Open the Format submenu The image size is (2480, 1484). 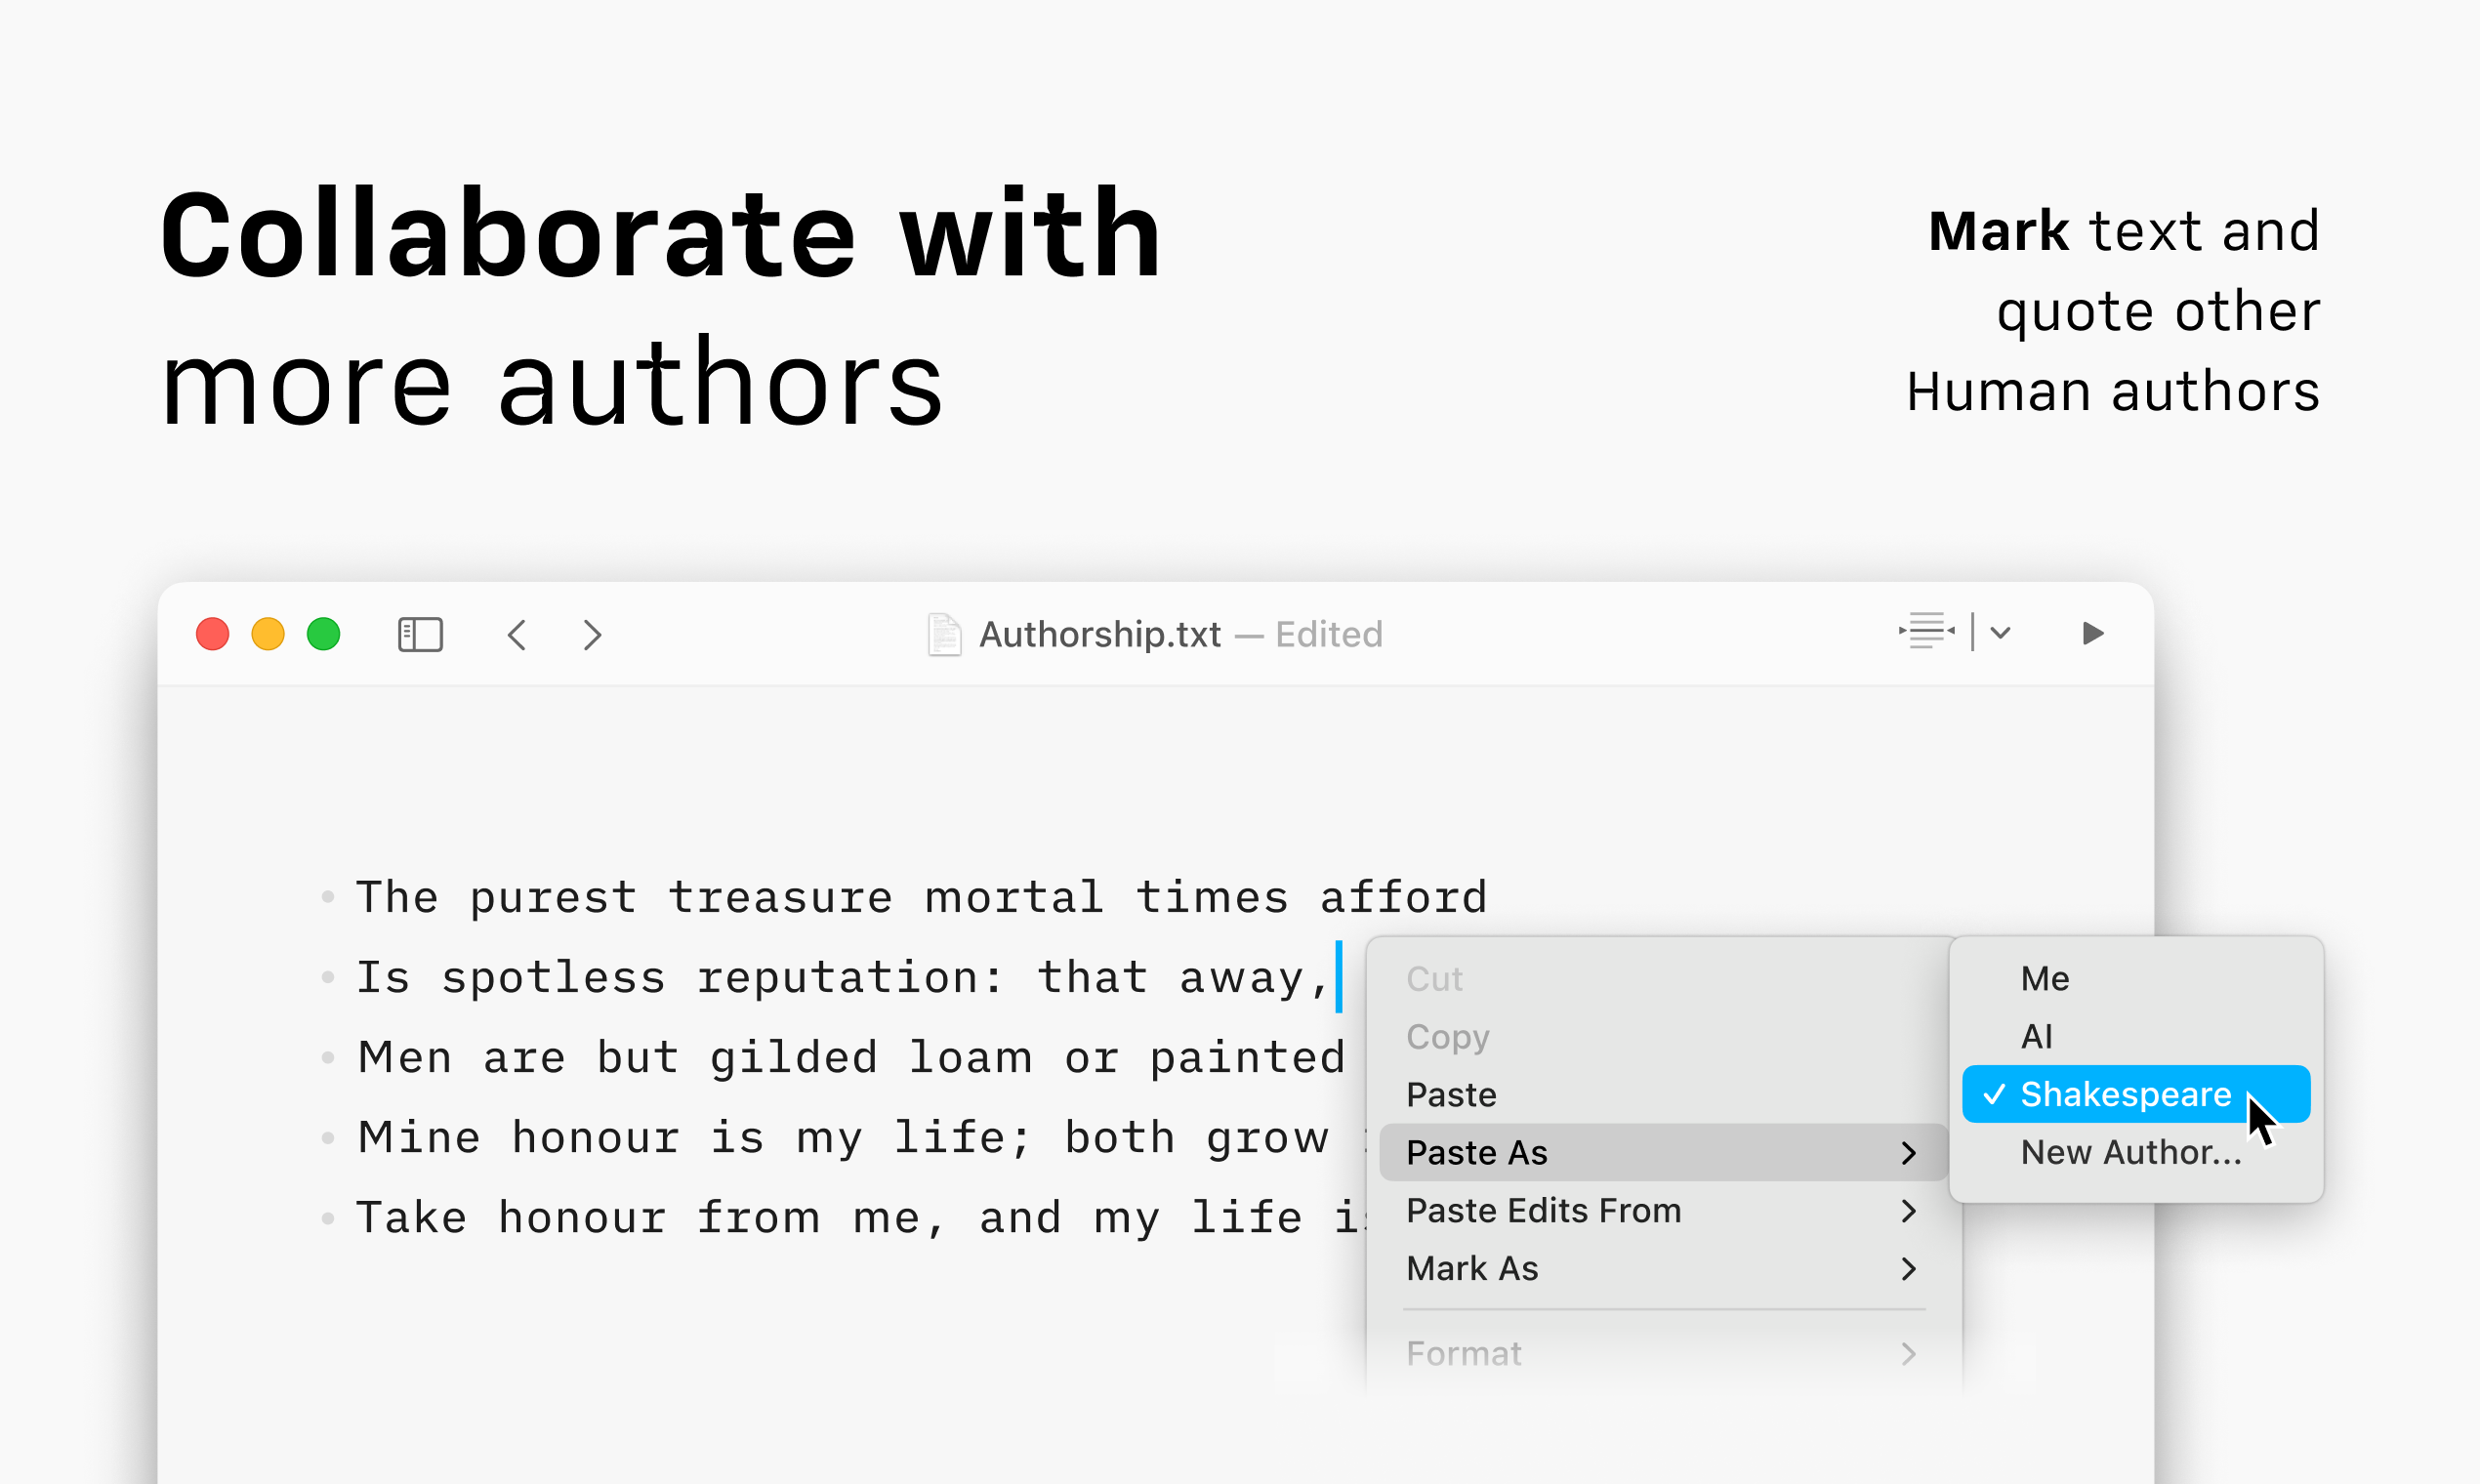pos(1663,1353)
